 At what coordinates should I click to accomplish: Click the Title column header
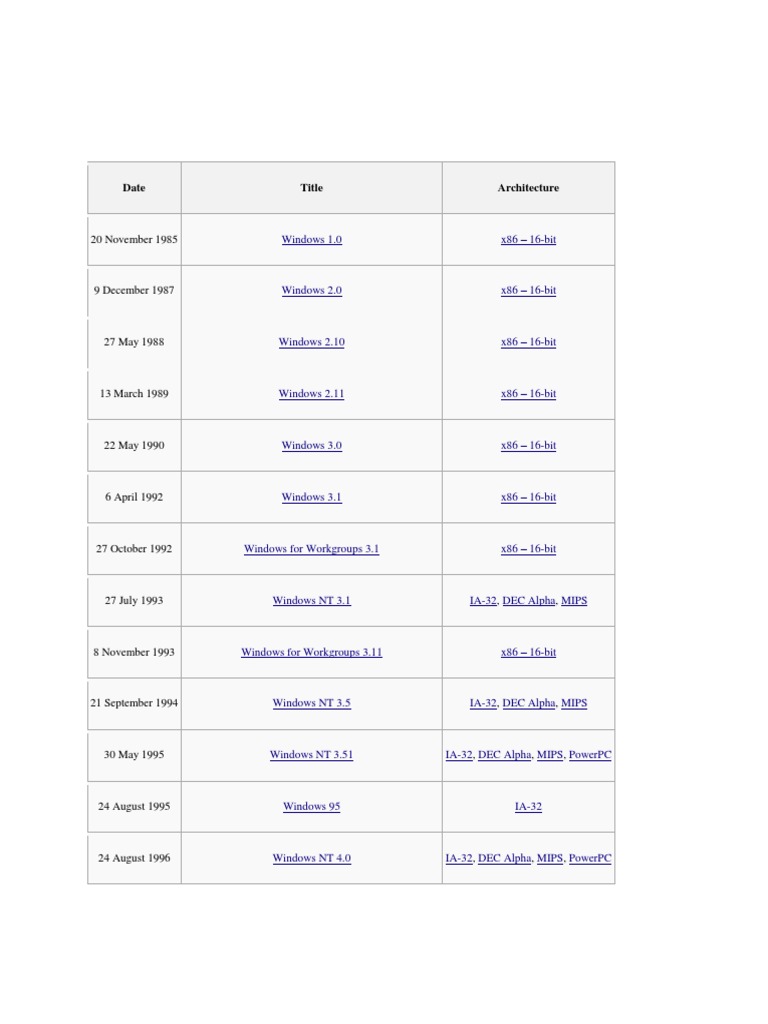coord(311,188)
